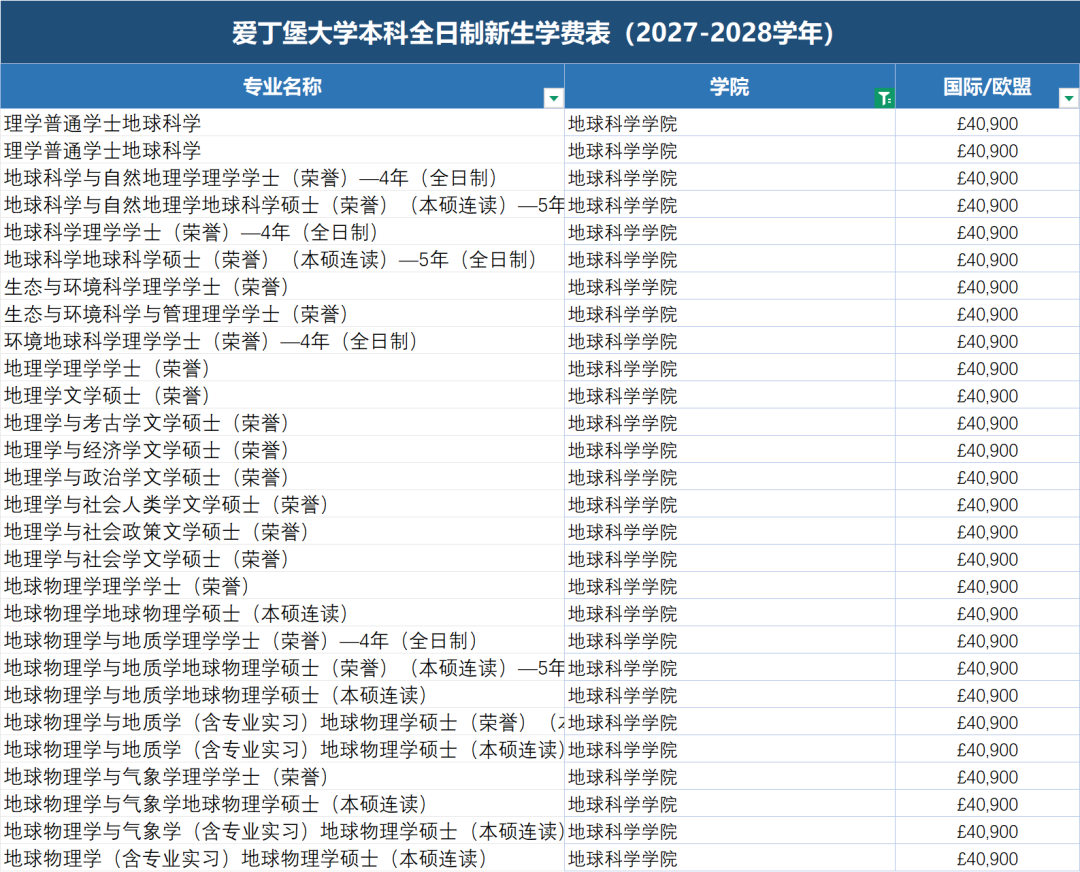The height and width of the screenshot is (872, 1080).
Task: Select cell 地理学与经济学文学硕士（荣誉）
Action: [282, 450]
